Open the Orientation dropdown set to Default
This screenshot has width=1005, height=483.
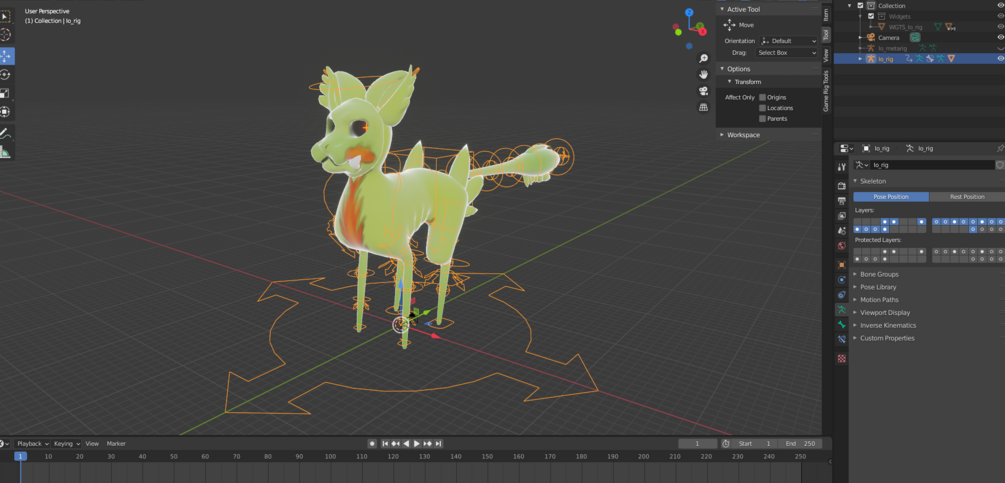pos(788,41)
